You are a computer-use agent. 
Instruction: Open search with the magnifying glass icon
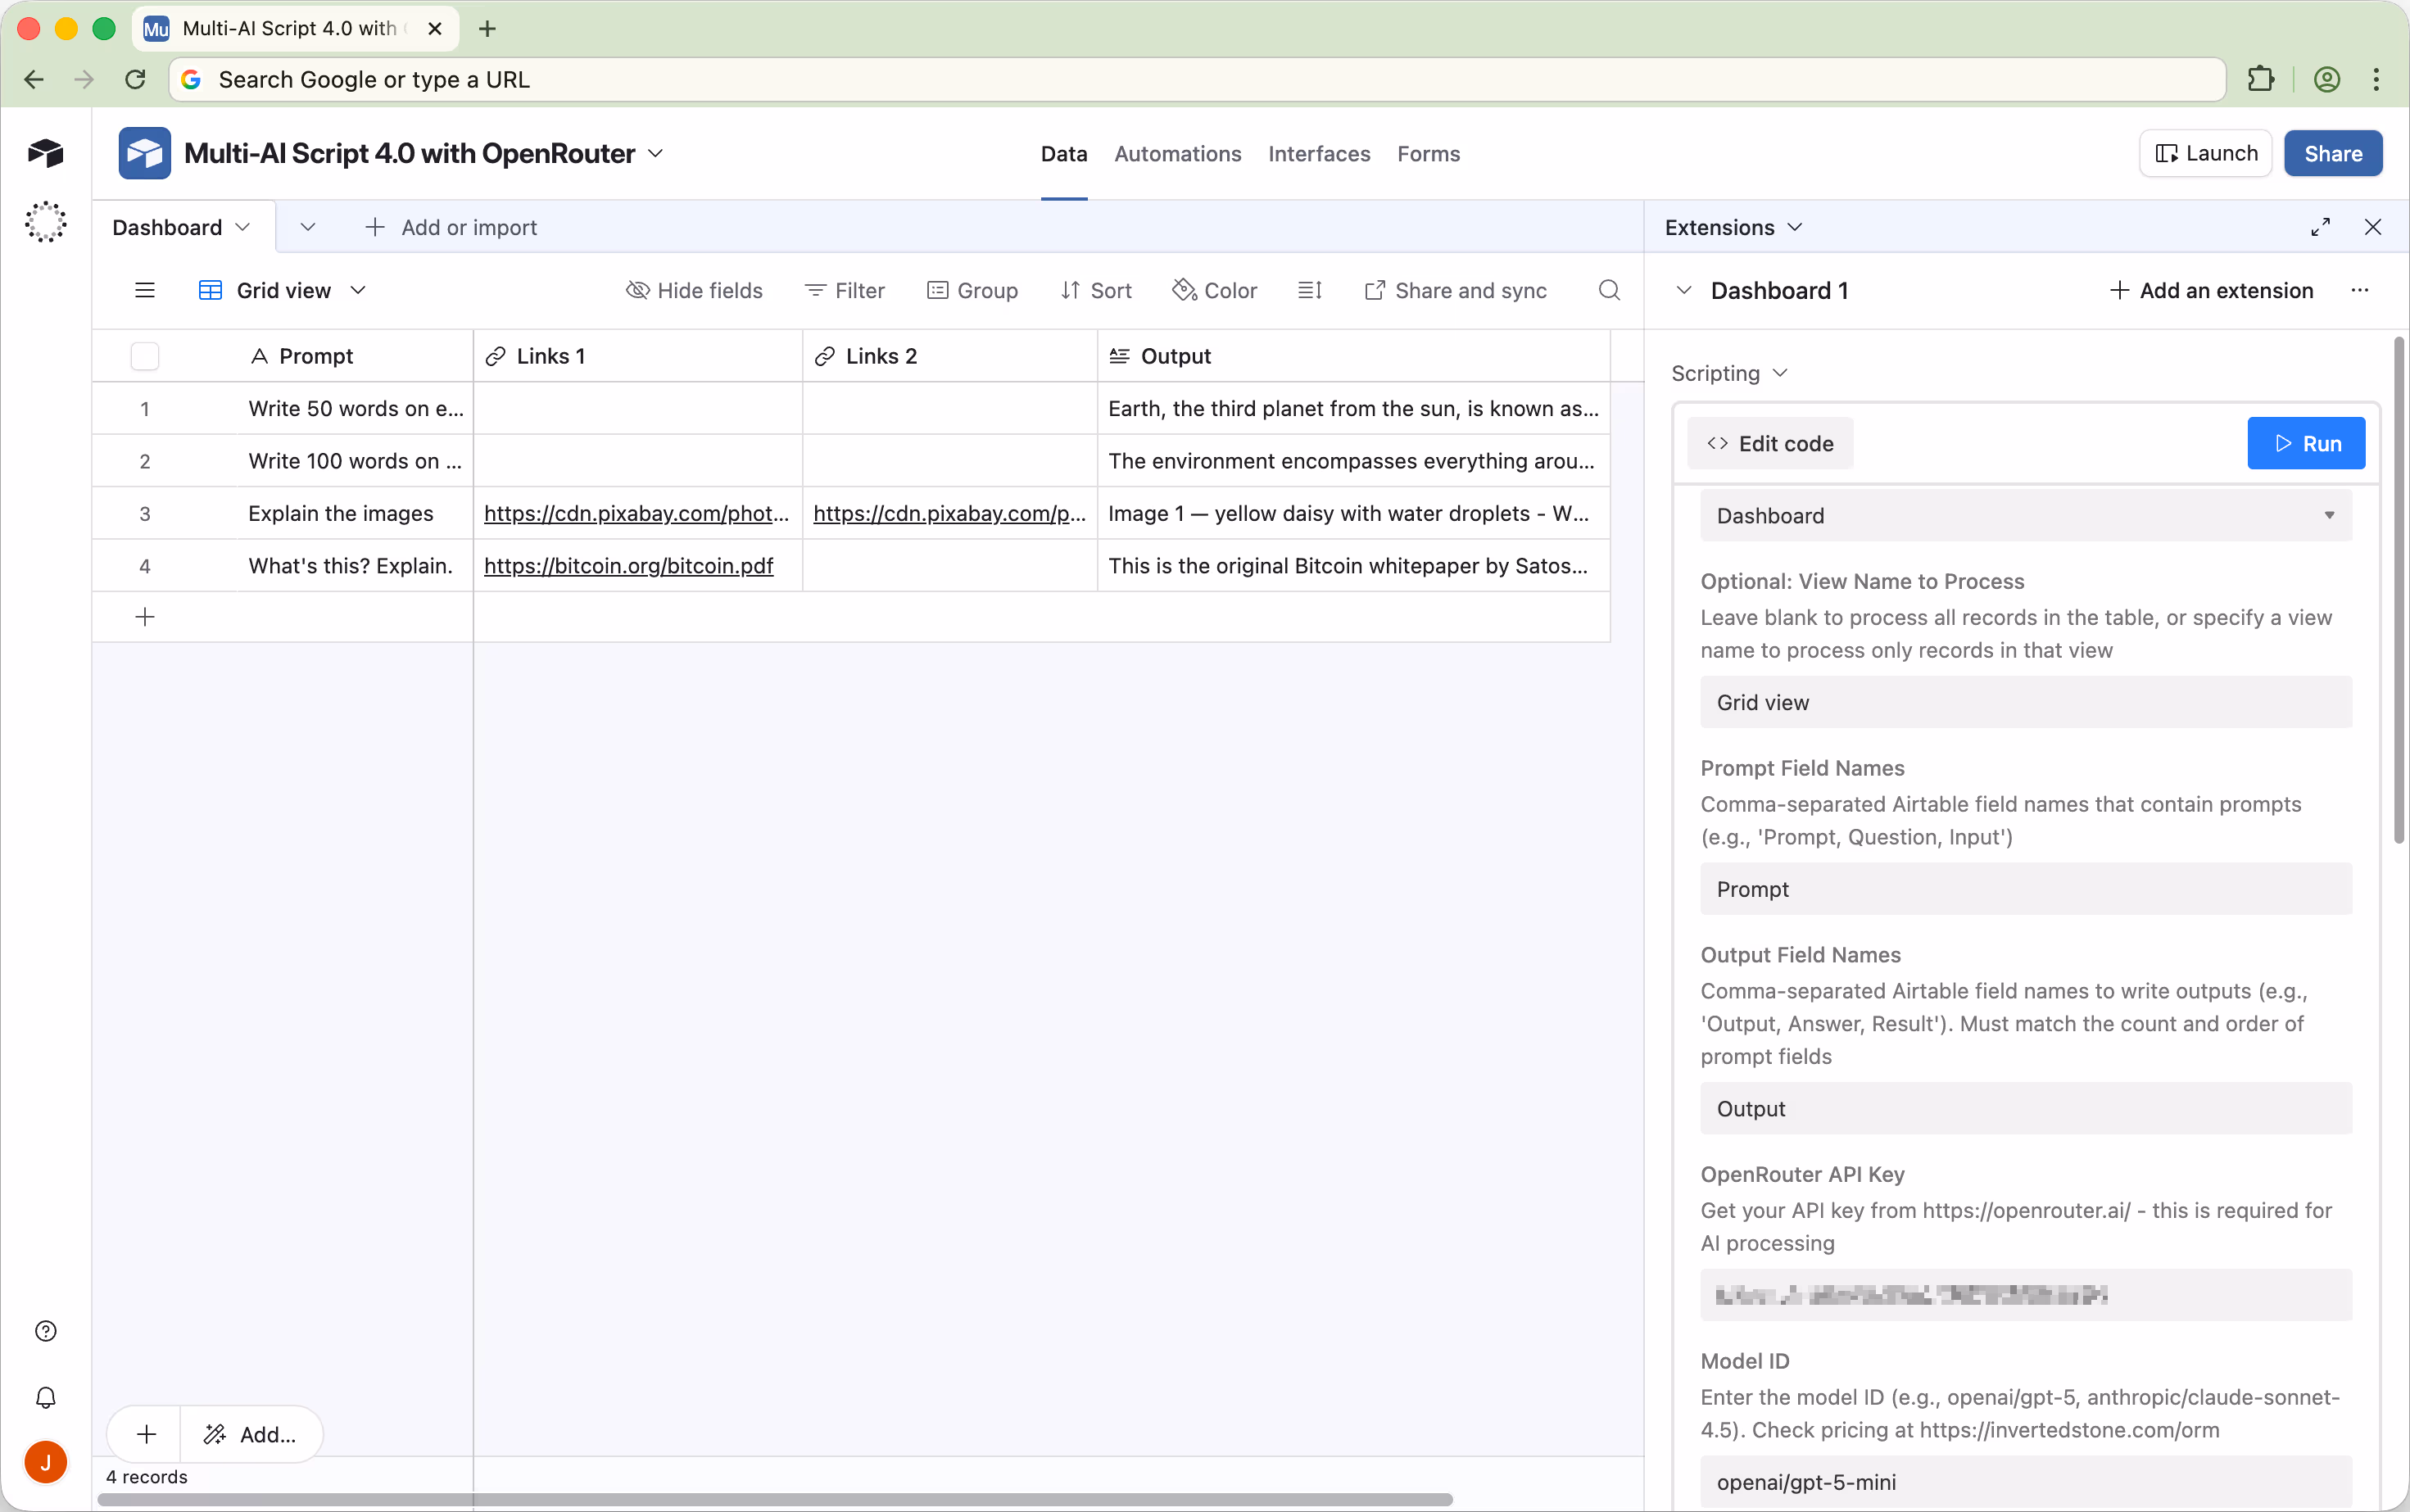(1608, 290)
